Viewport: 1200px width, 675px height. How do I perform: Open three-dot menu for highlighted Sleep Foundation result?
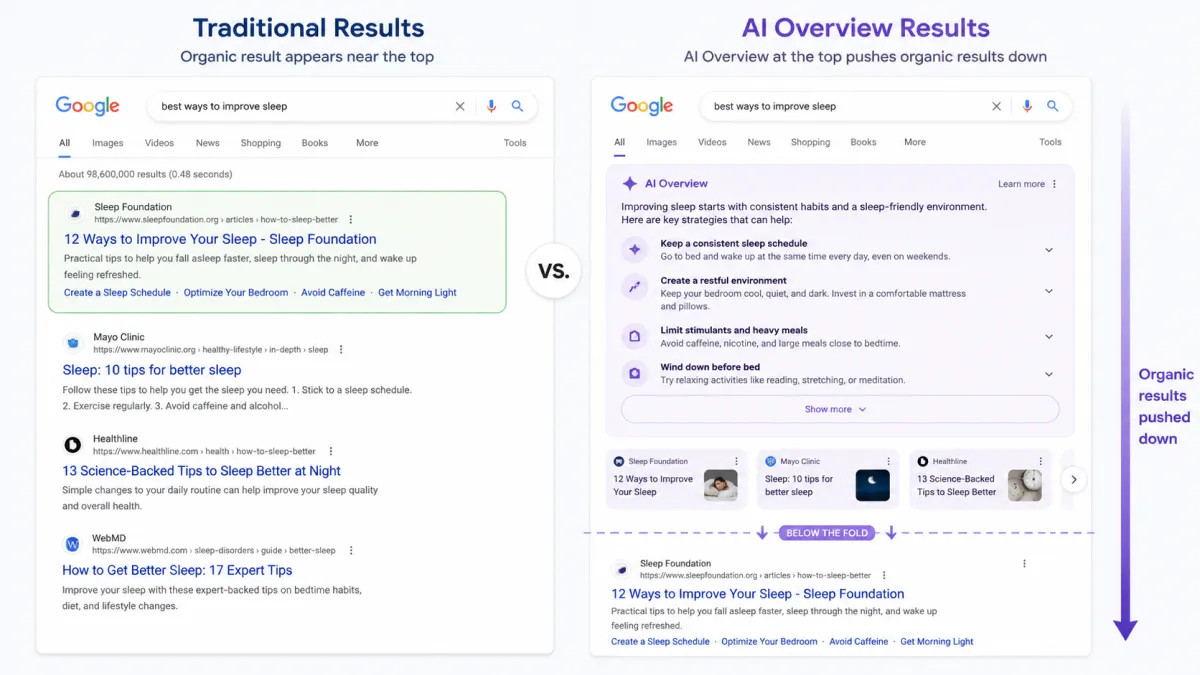click(x=350, y=219)
